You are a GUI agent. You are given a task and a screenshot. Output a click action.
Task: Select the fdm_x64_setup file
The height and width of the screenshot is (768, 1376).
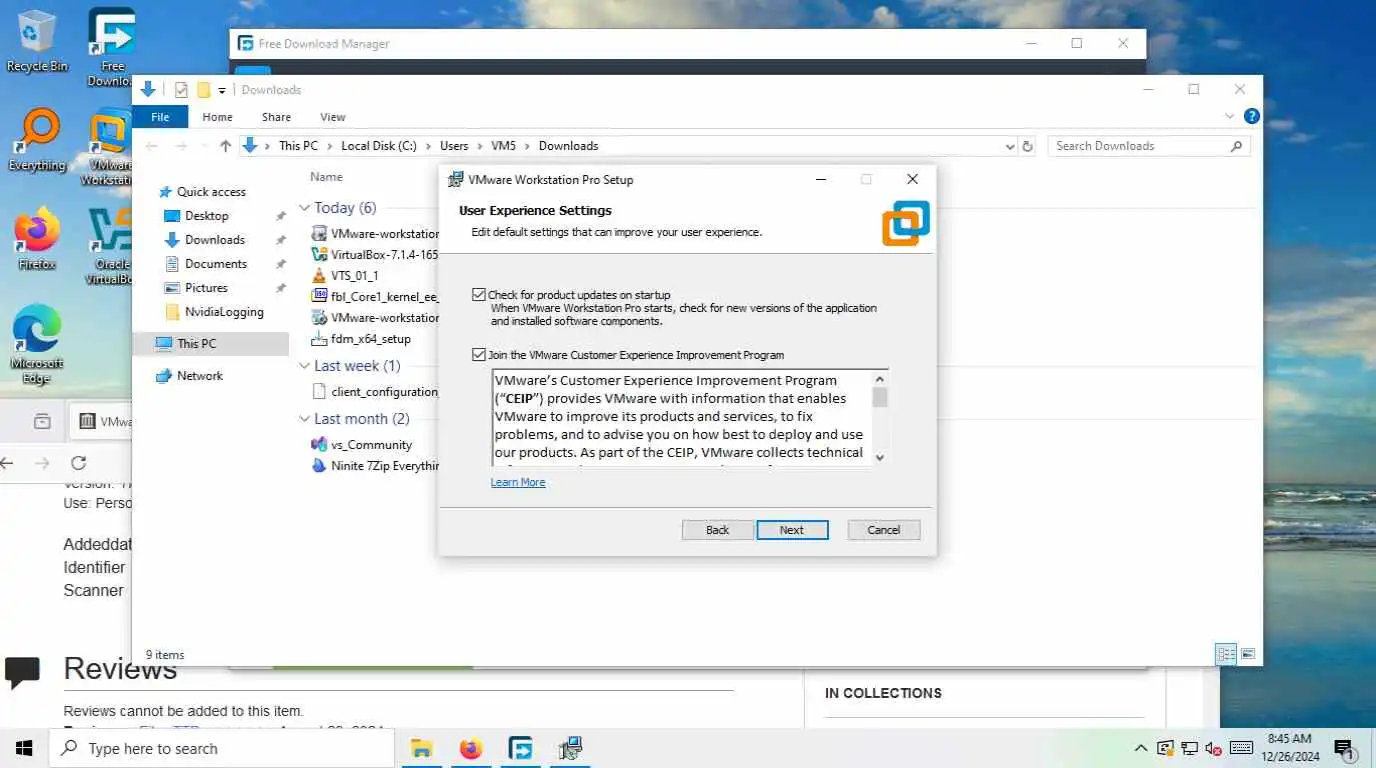click(x=371, y=339)
